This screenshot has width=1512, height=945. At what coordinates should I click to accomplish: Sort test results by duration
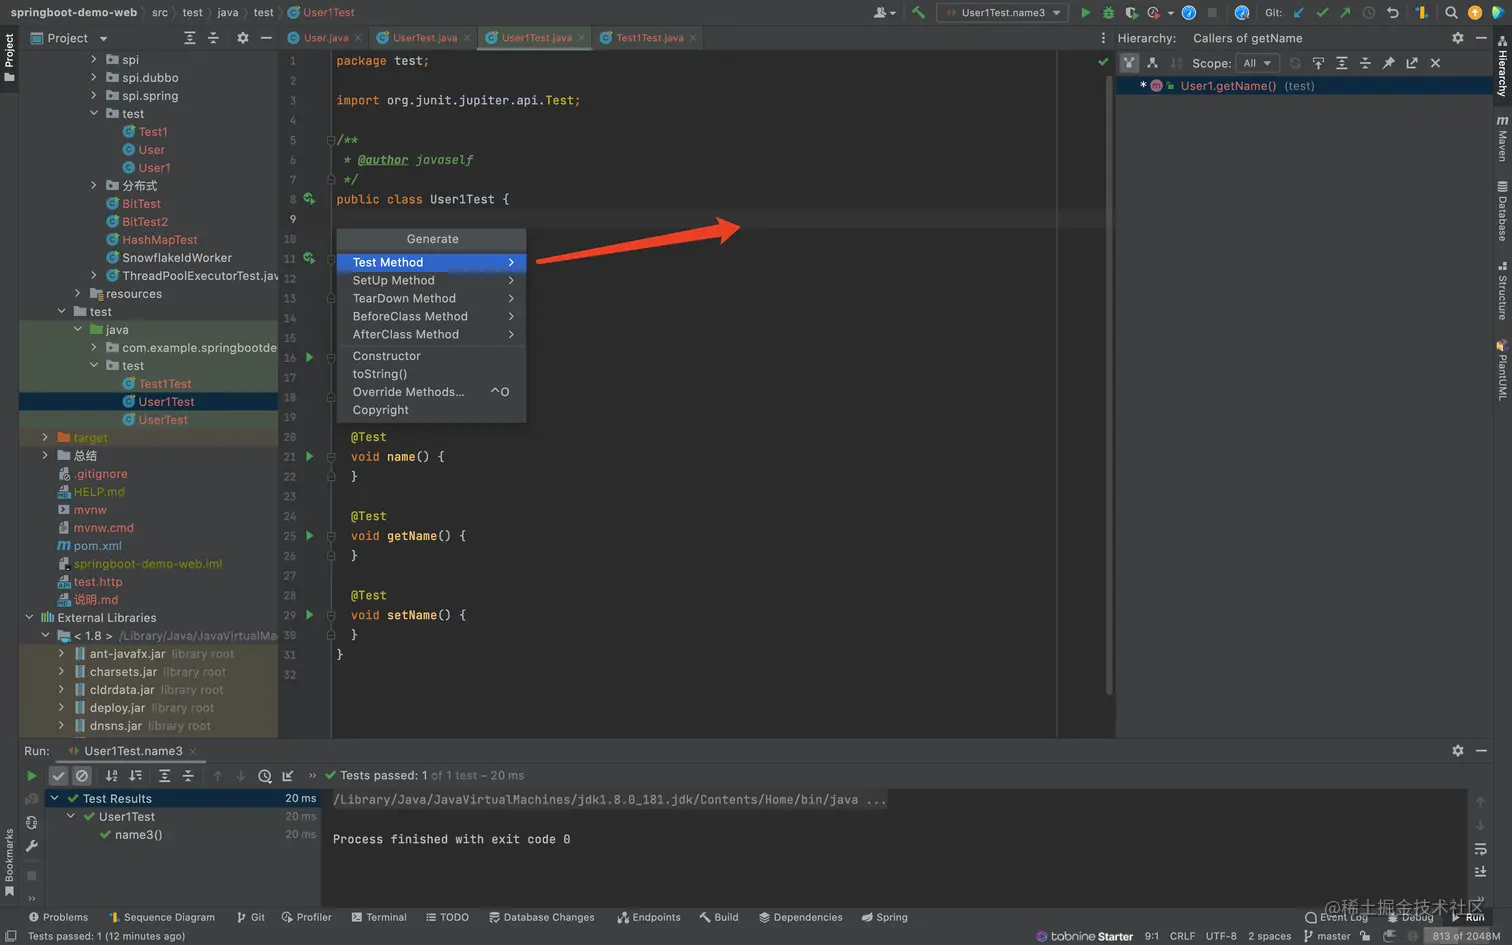(135, 776)
